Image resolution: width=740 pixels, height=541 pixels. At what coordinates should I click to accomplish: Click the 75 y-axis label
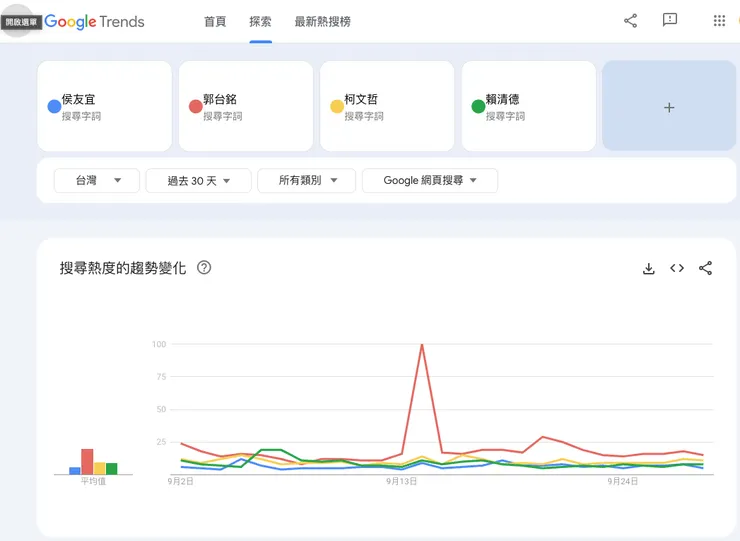pyautogui.click(x=161, y=377)
